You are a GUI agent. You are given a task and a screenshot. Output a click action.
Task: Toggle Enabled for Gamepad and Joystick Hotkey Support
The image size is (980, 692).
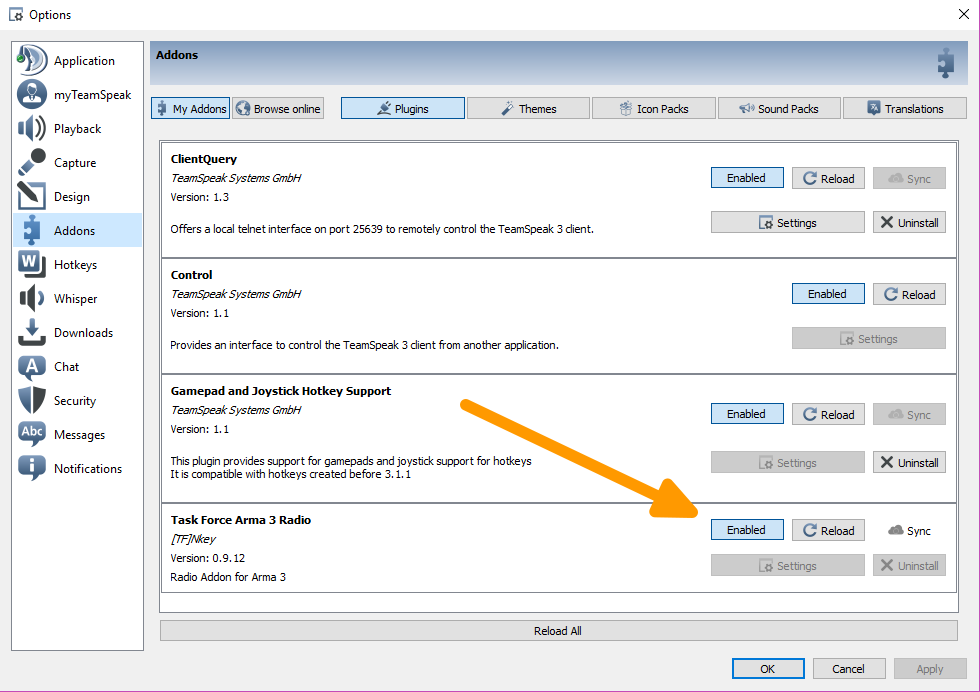pos(747,414)
